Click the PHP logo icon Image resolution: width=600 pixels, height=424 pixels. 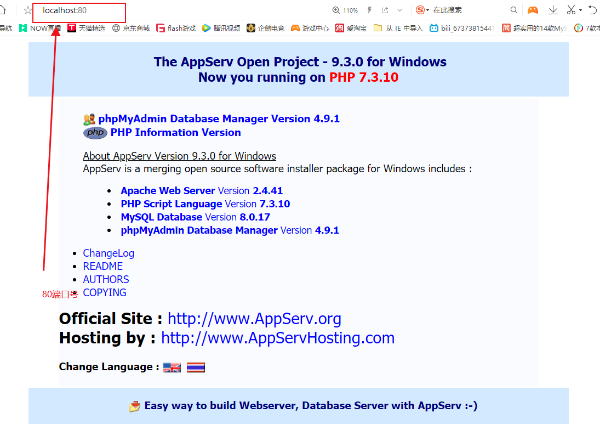[95, 133]
